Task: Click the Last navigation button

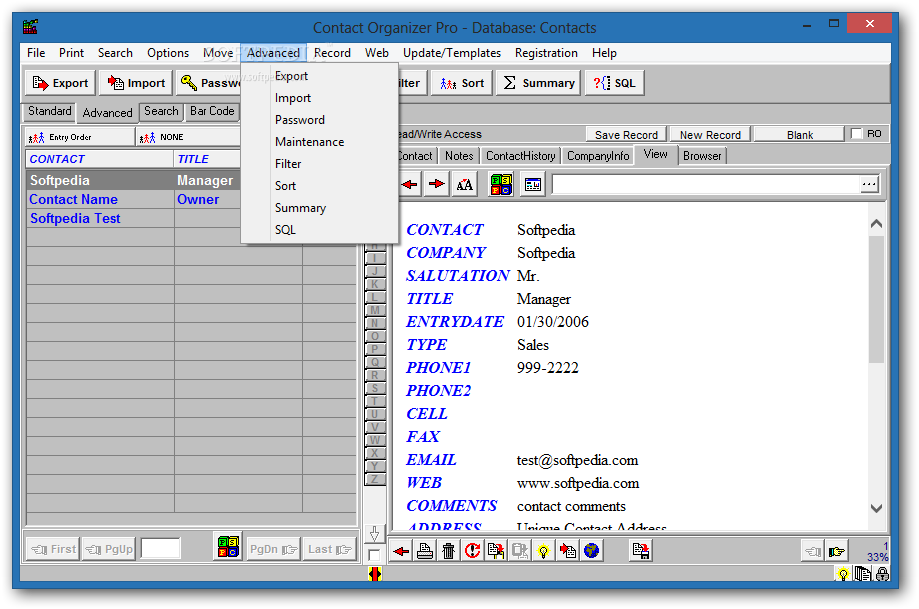Action: [x=329, y=549]
